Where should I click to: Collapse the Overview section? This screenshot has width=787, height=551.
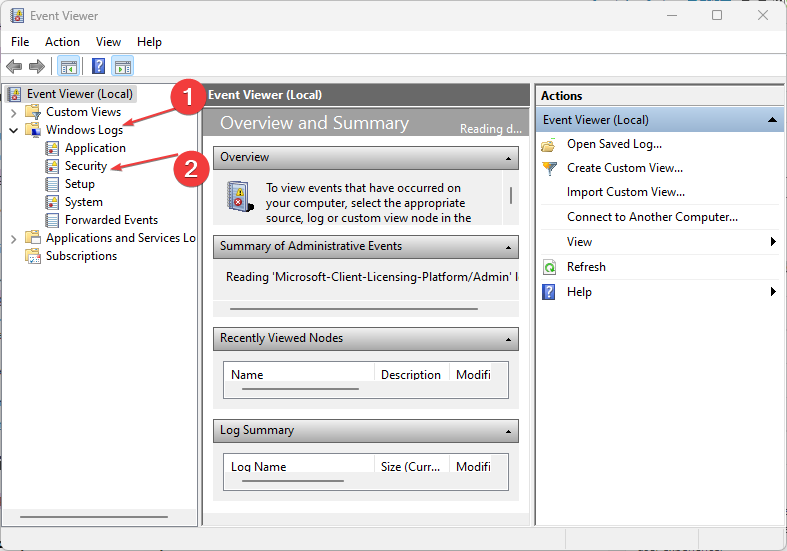click(508, 158)
